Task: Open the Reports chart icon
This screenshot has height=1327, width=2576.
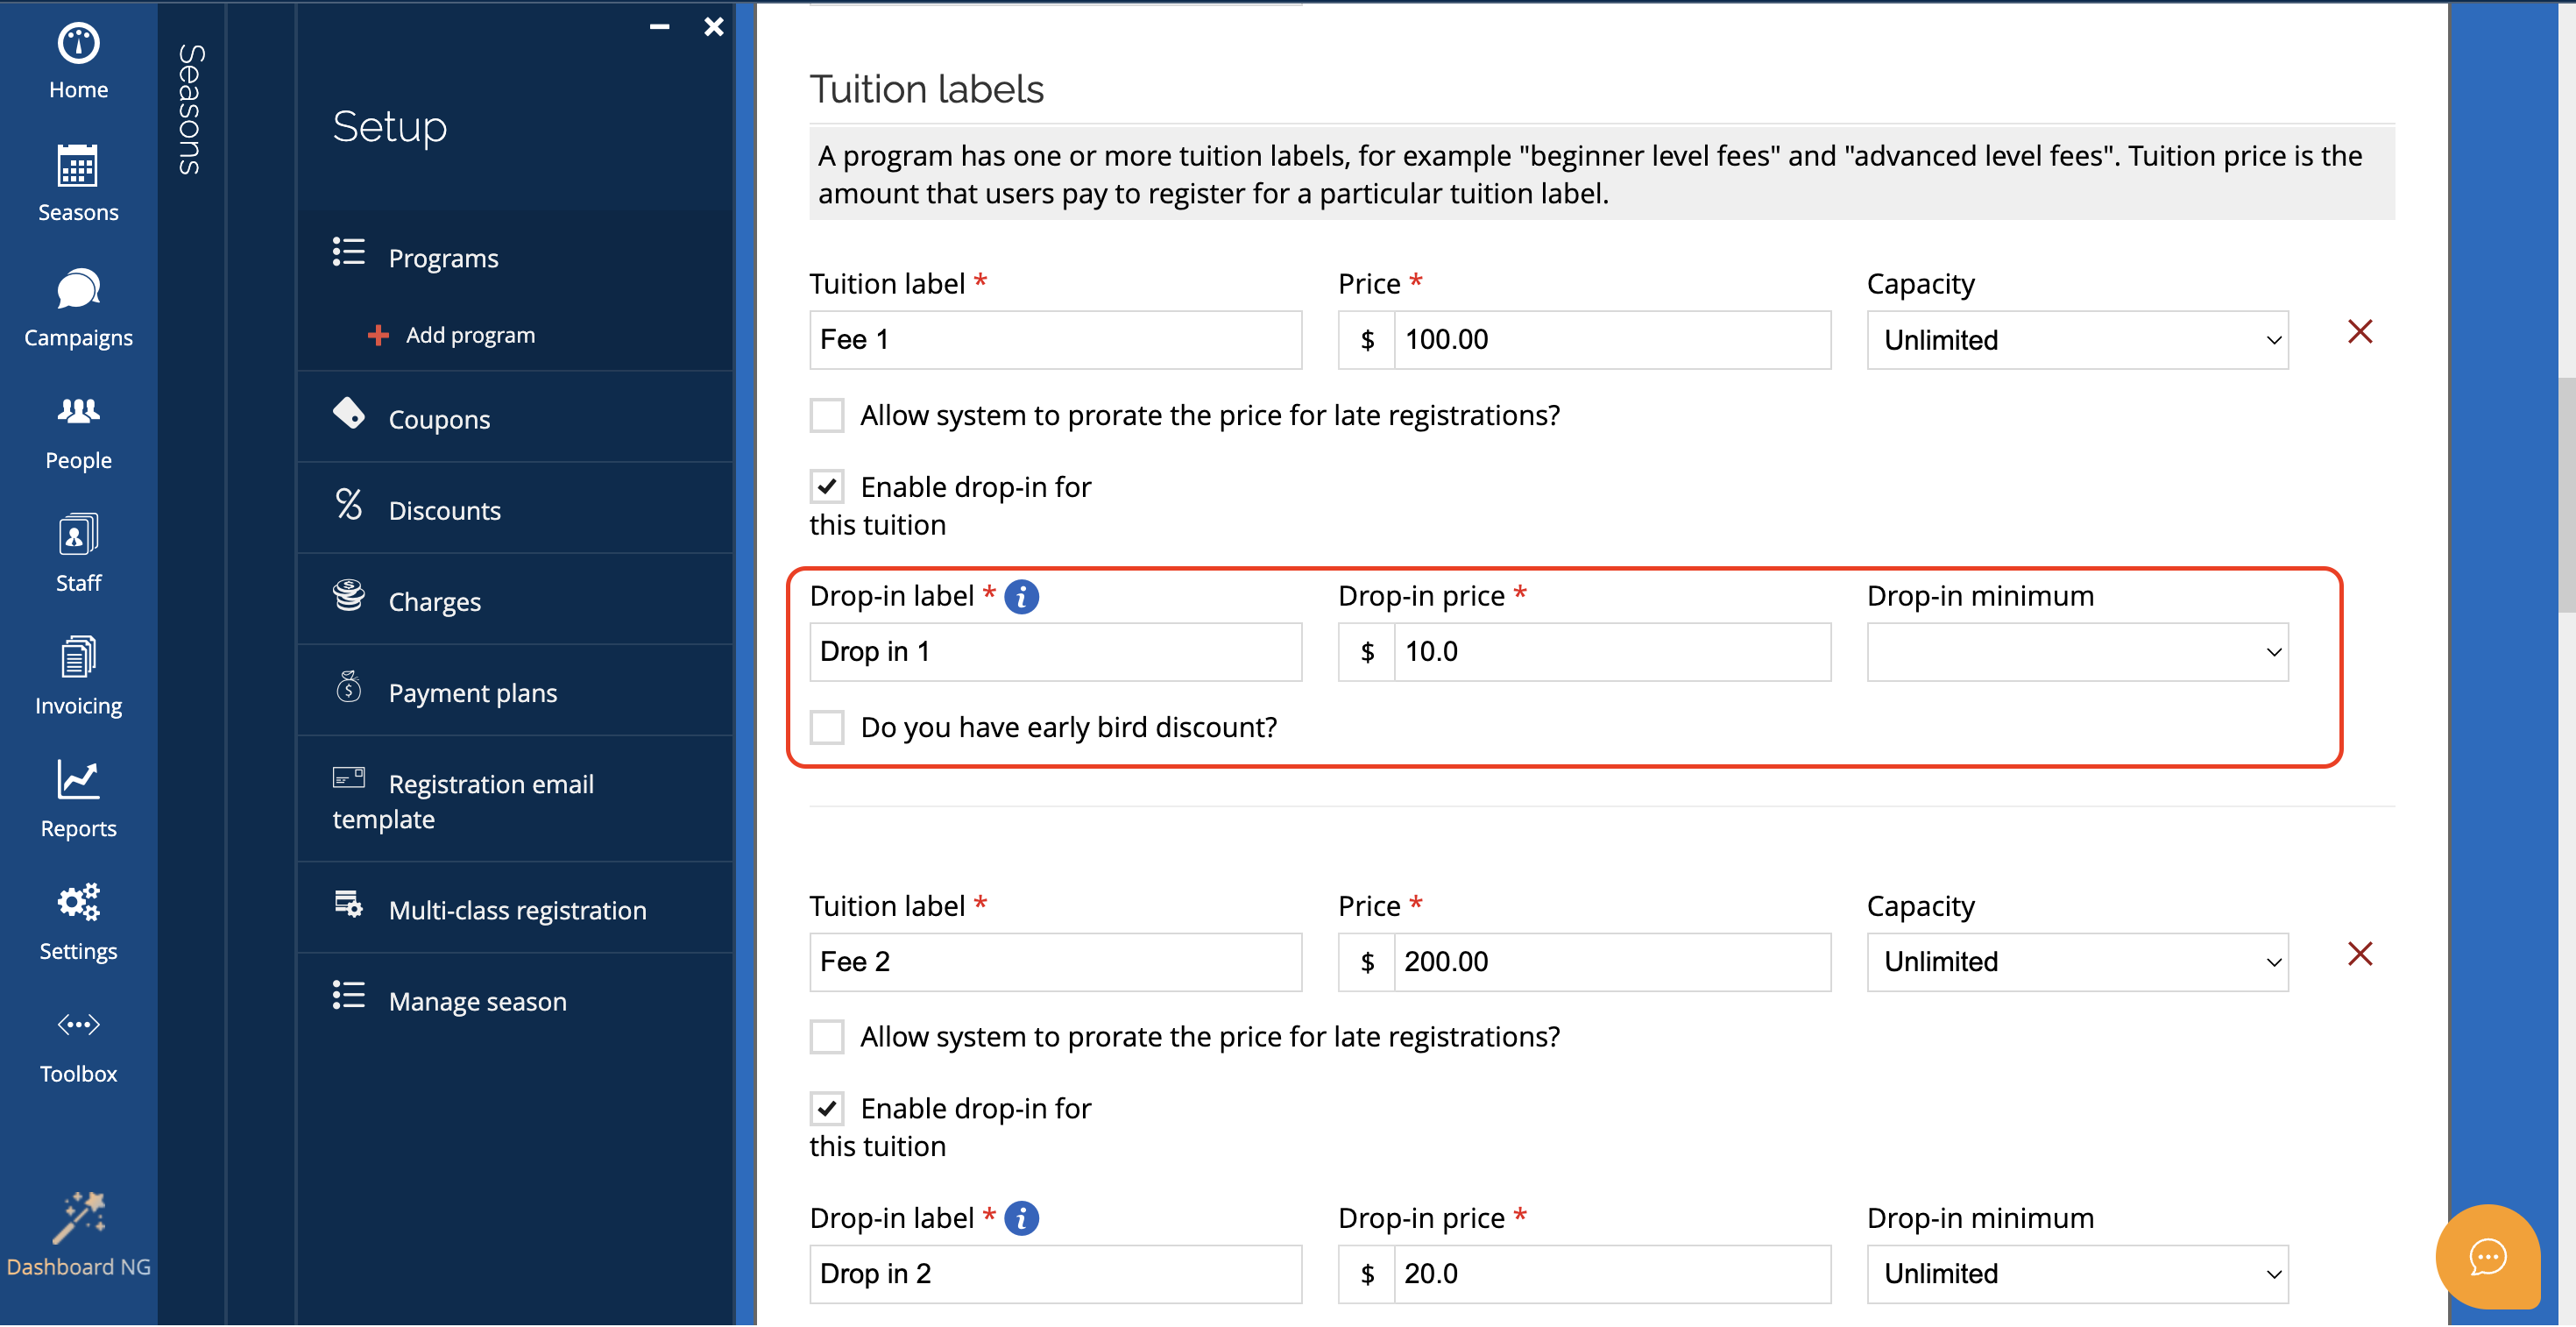Action: (78, 780)
